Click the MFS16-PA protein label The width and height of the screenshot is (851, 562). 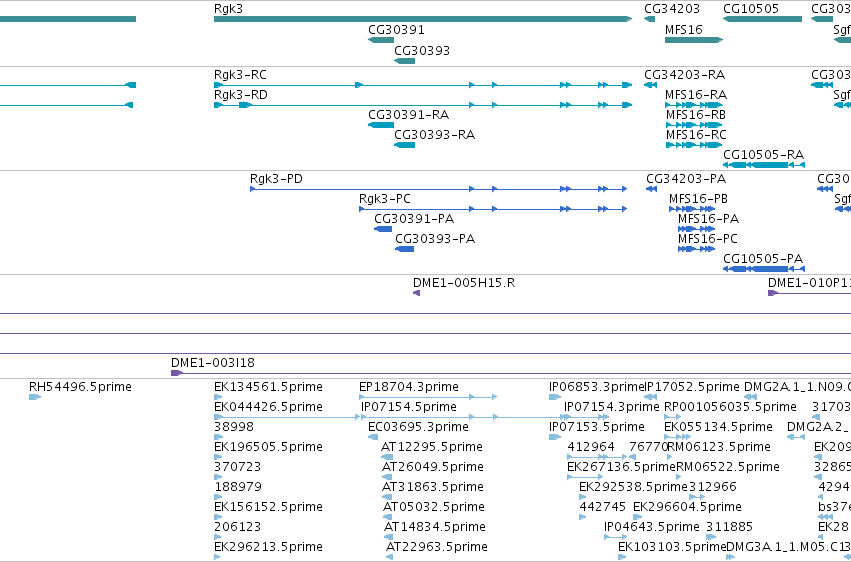coord(708,219)
